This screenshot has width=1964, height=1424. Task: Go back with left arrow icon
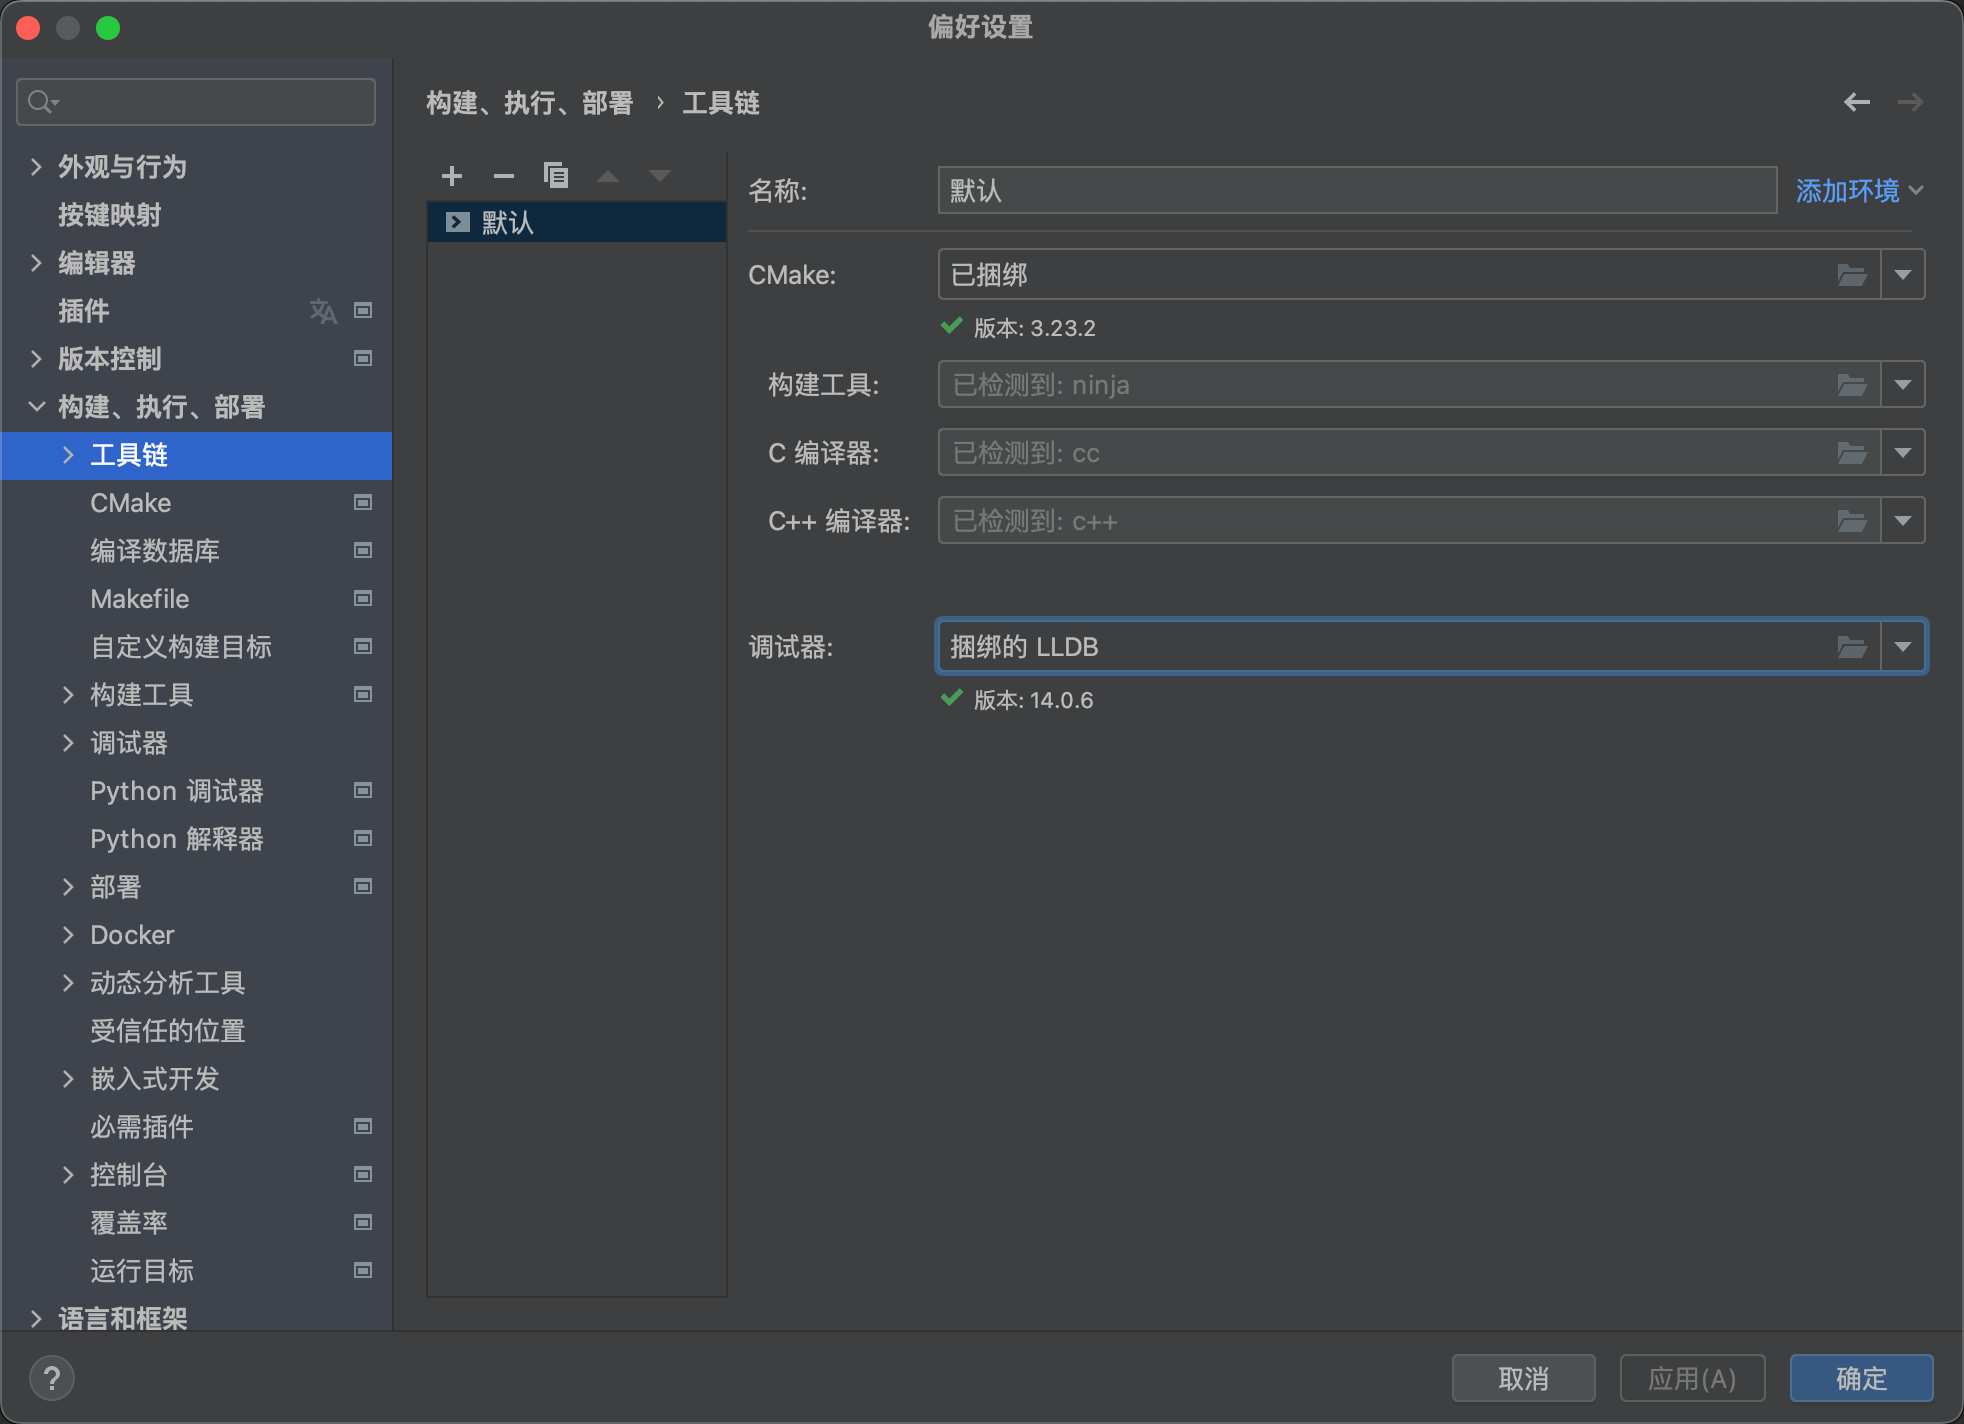pyautogui.click(x=1857, y=102)
